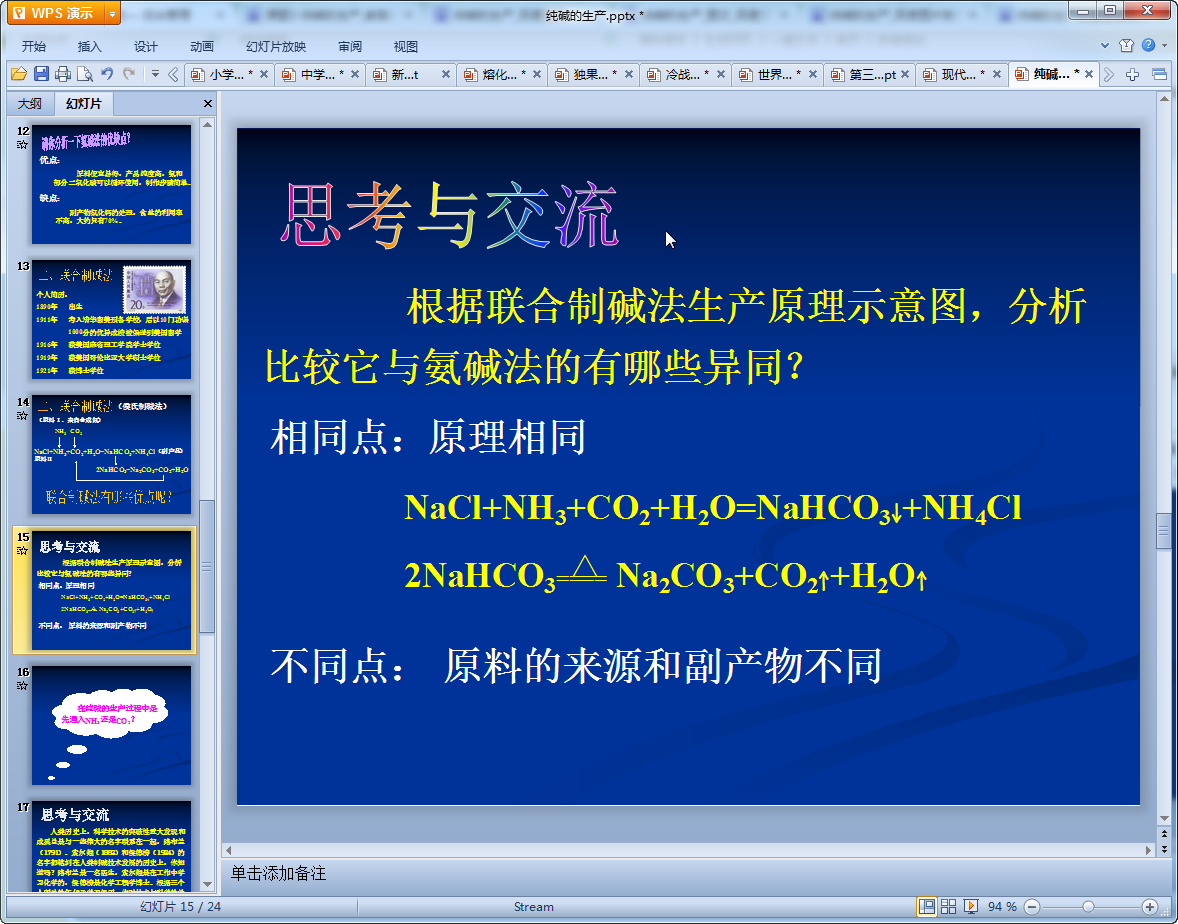Click the Undo arrow icon
Viewport: 1178px width, 924px height.
(107, 74)
